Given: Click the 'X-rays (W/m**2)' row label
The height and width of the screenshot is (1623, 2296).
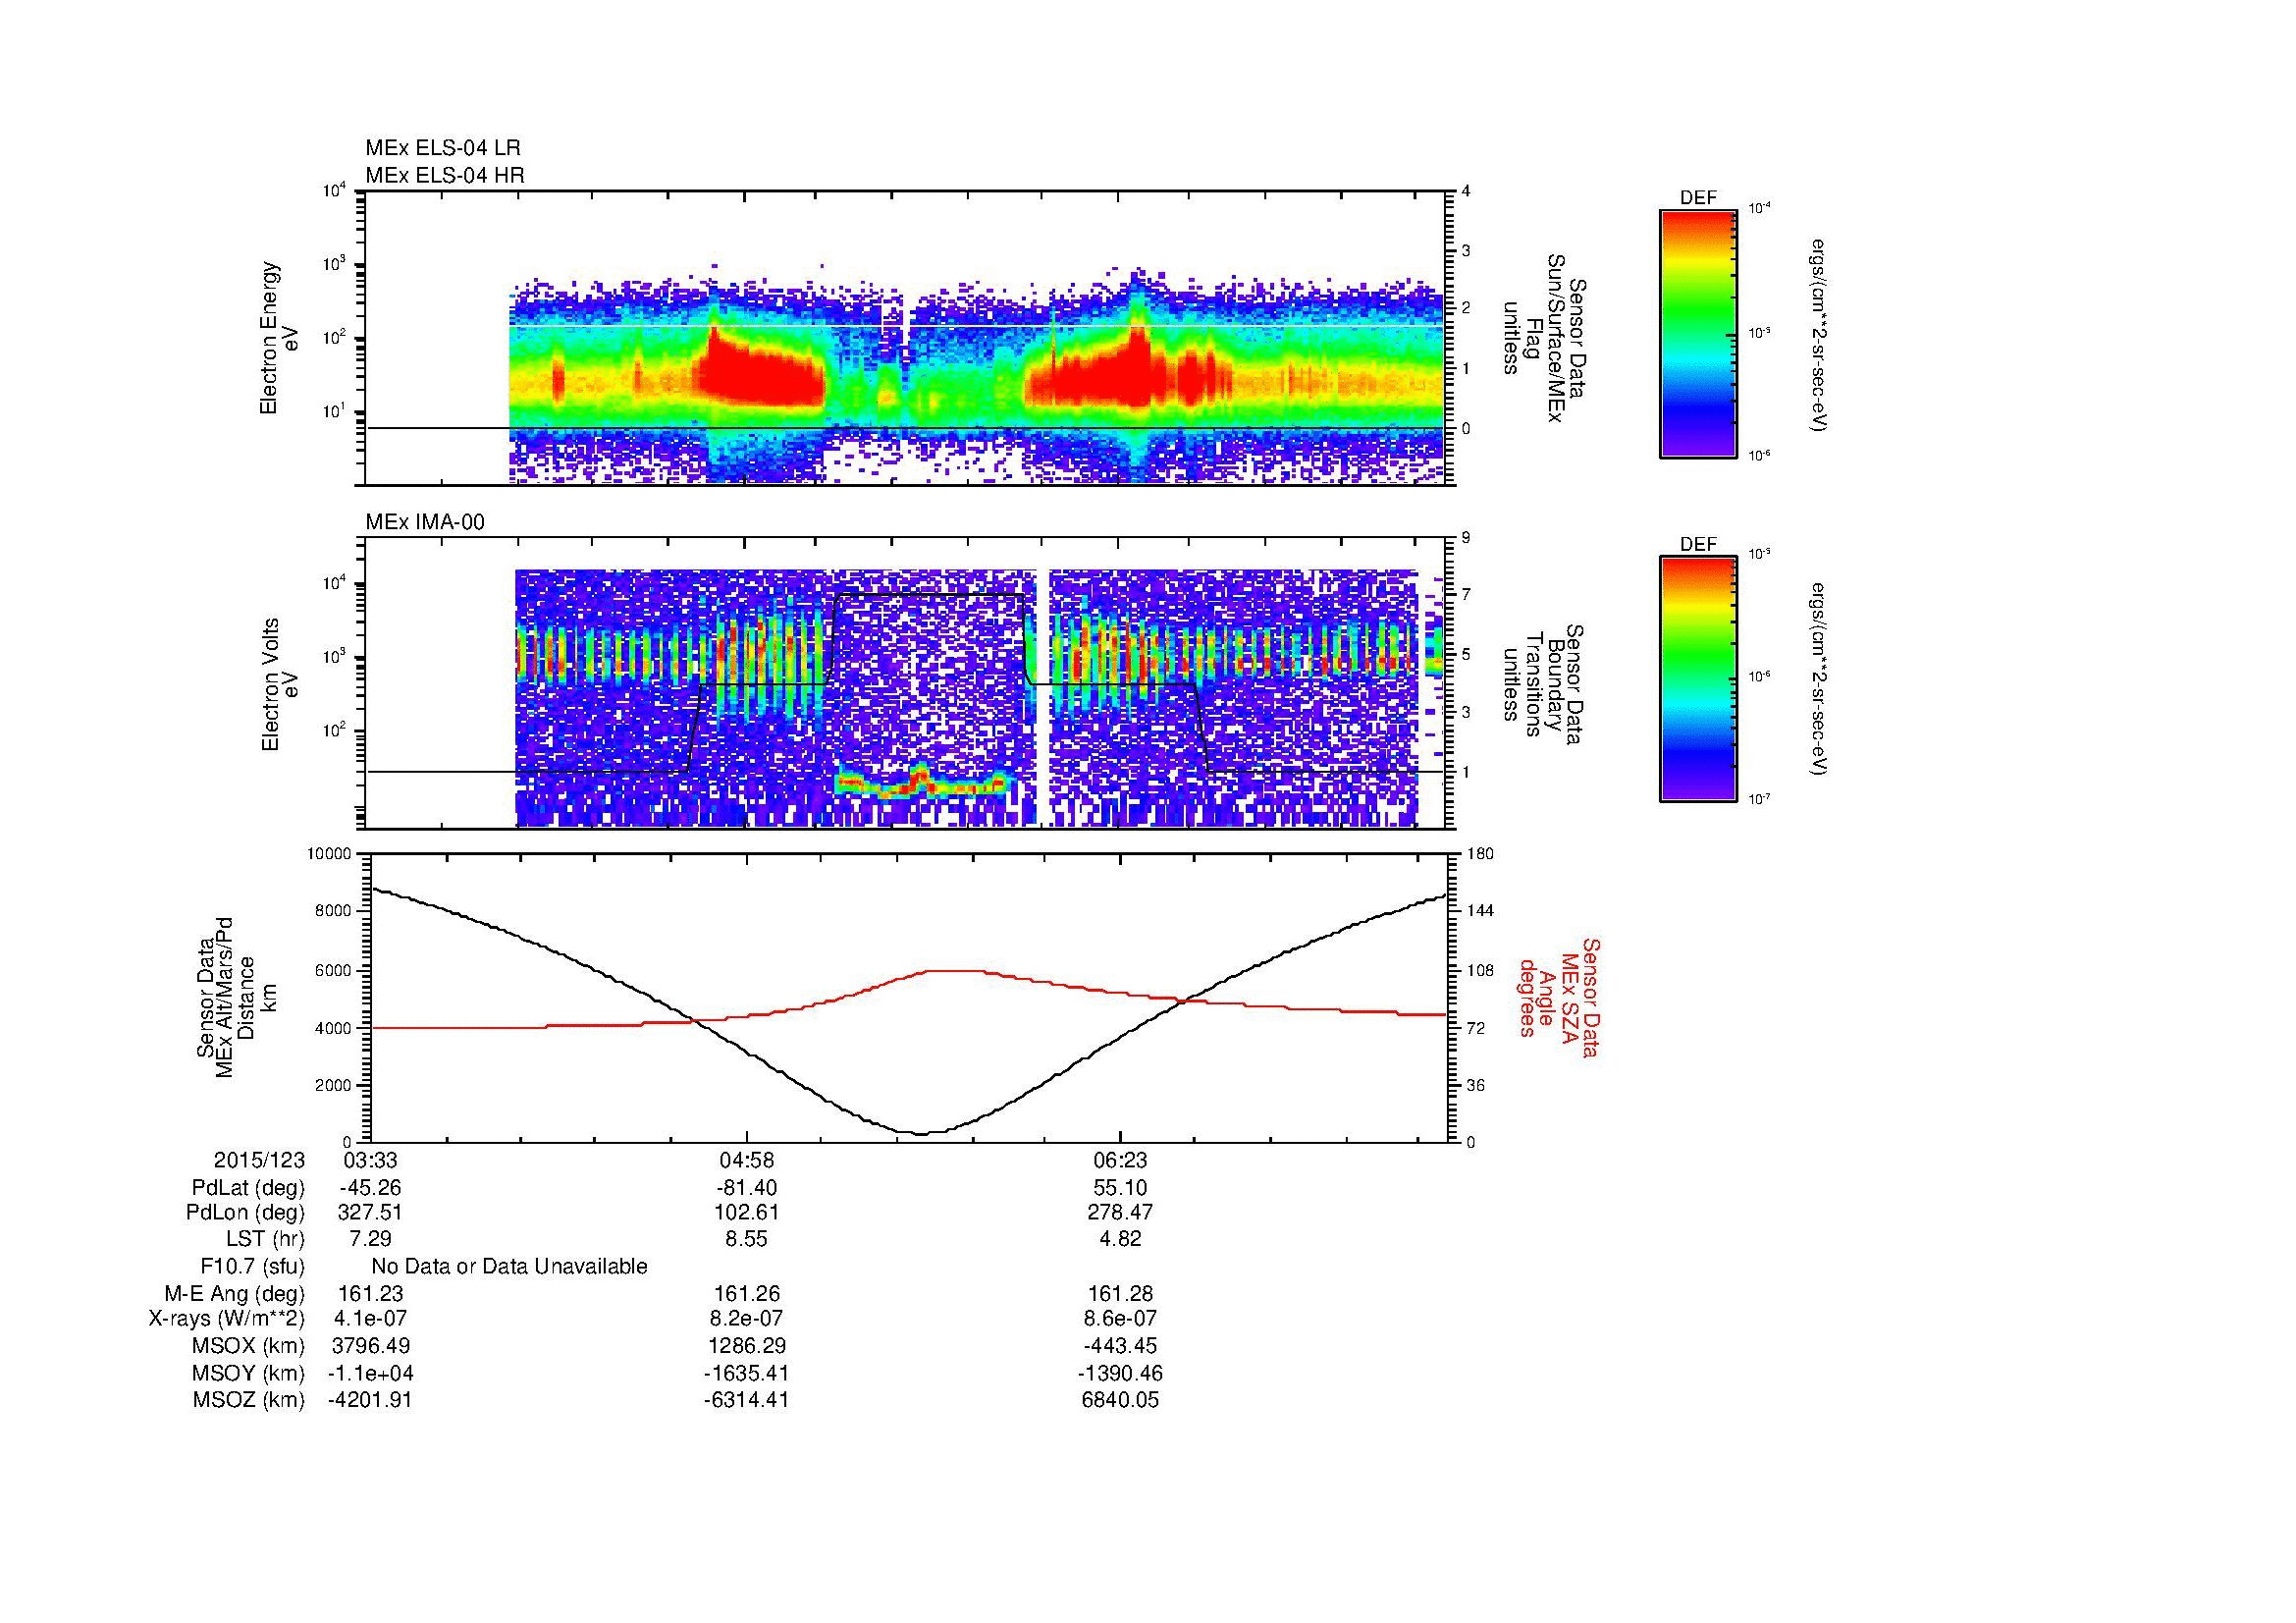Looking at the screenshot, I should pyautogui.click(x=227, y=1319).
